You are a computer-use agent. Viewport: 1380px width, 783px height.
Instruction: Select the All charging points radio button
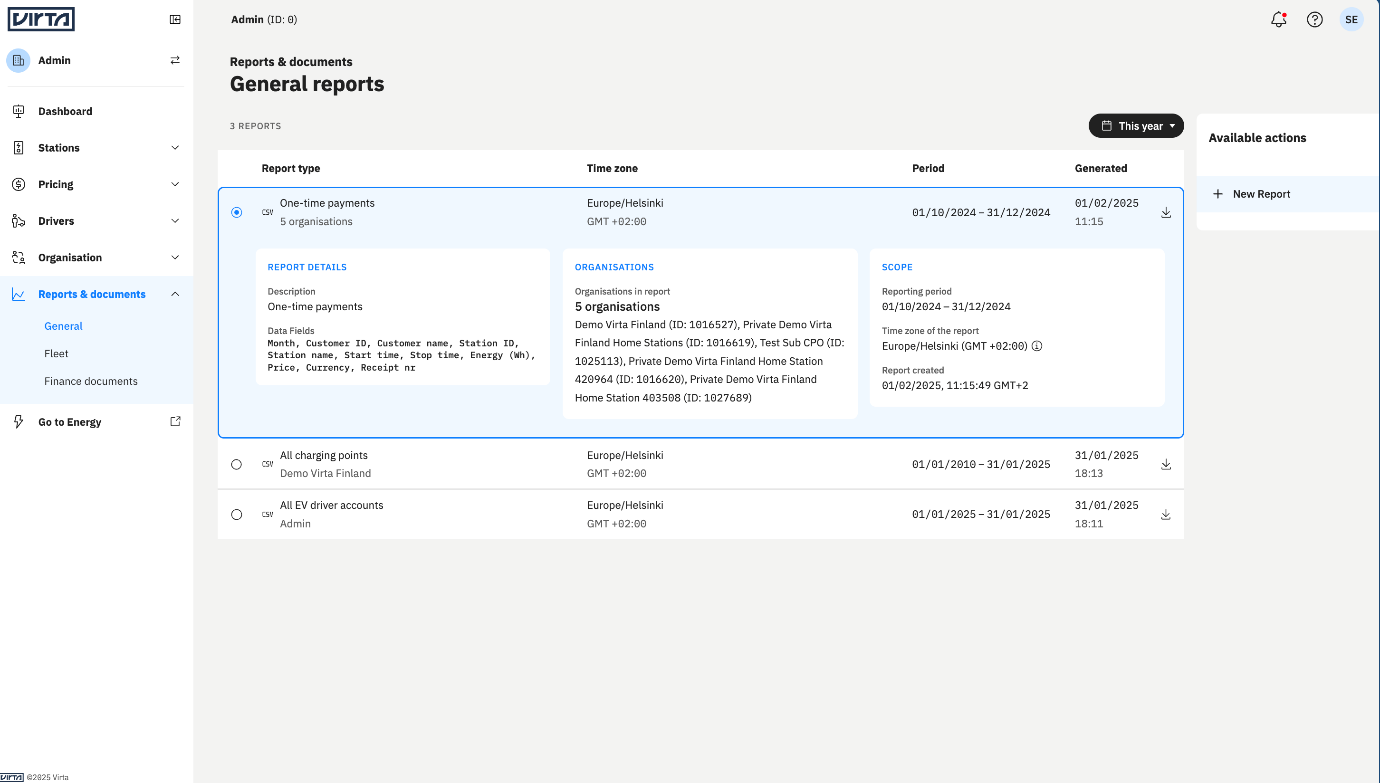(x=236, y=464)
